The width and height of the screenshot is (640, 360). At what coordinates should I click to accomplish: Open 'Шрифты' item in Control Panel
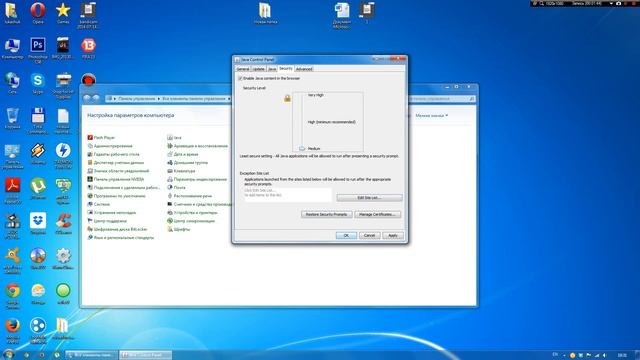tap(179, 229)
